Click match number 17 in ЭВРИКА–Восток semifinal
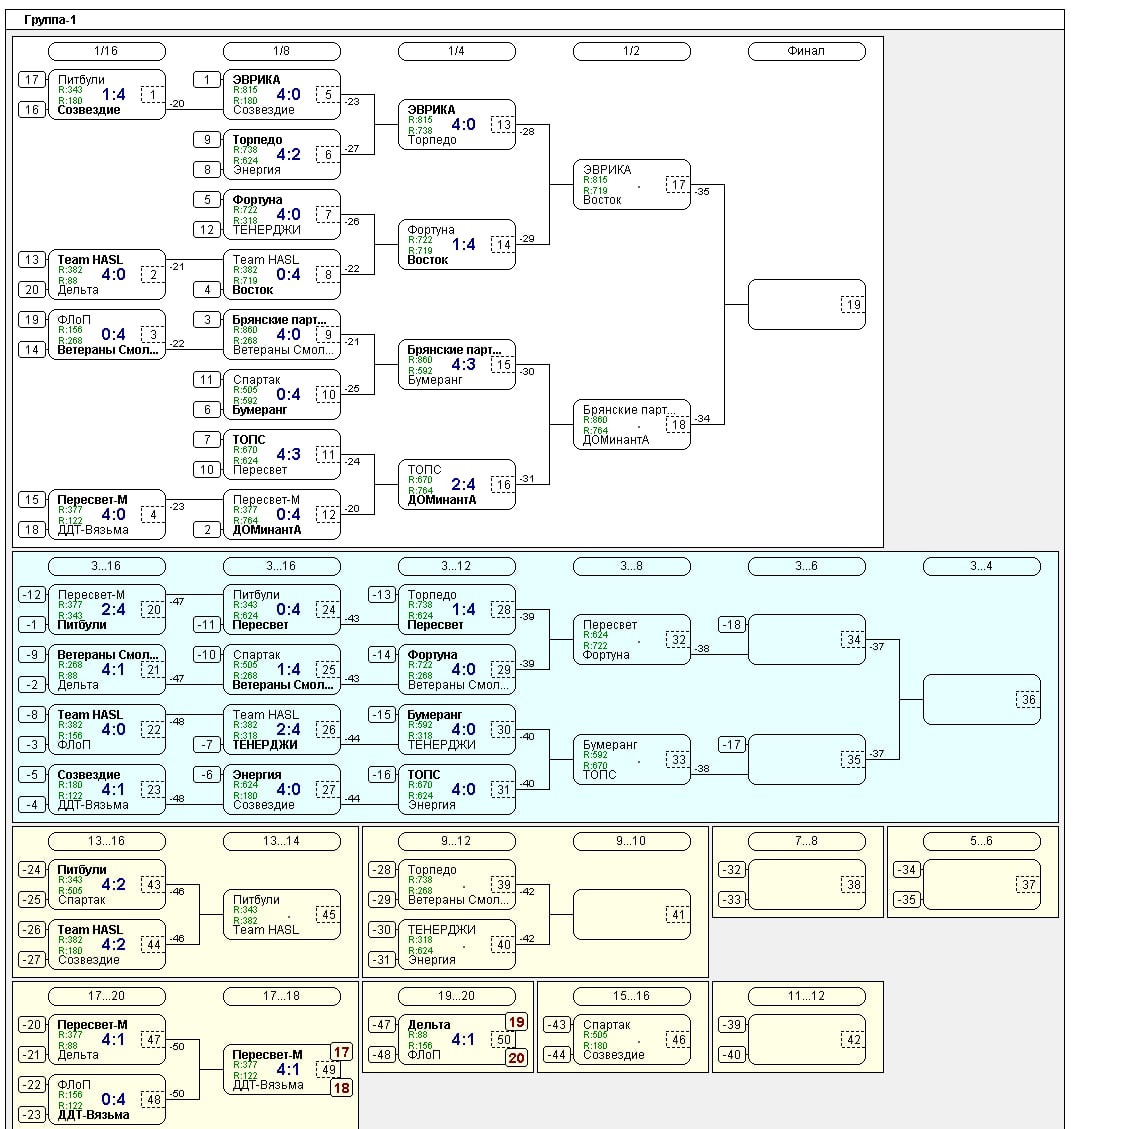 coord(678,185)
